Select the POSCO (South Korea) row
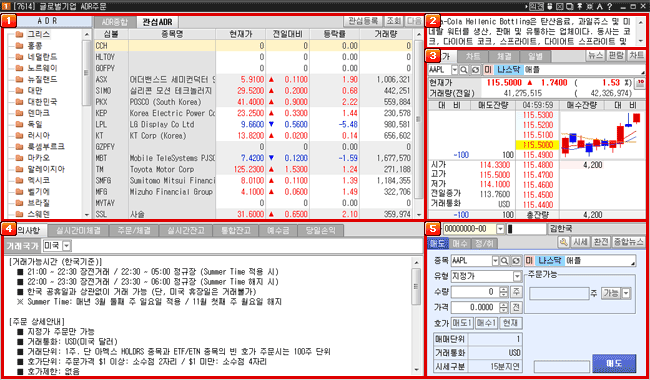The width and height of the screenshot is (650, 380). pos(253,102)
